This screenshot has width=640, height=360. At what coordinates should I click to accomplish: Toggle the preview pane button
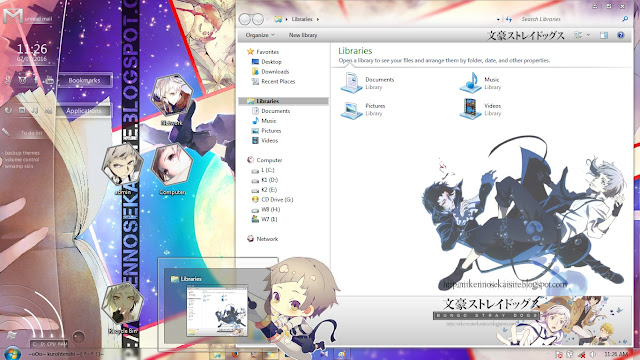point(604,36)
